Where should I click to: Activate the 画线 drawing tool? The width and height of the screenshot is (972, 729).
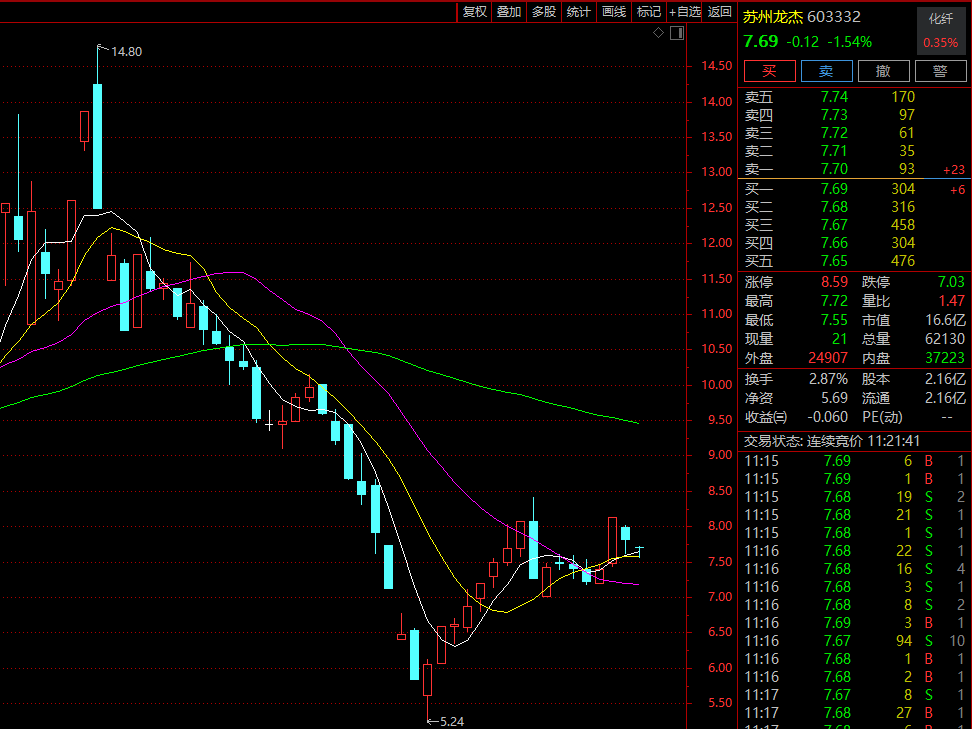point(614,12)
